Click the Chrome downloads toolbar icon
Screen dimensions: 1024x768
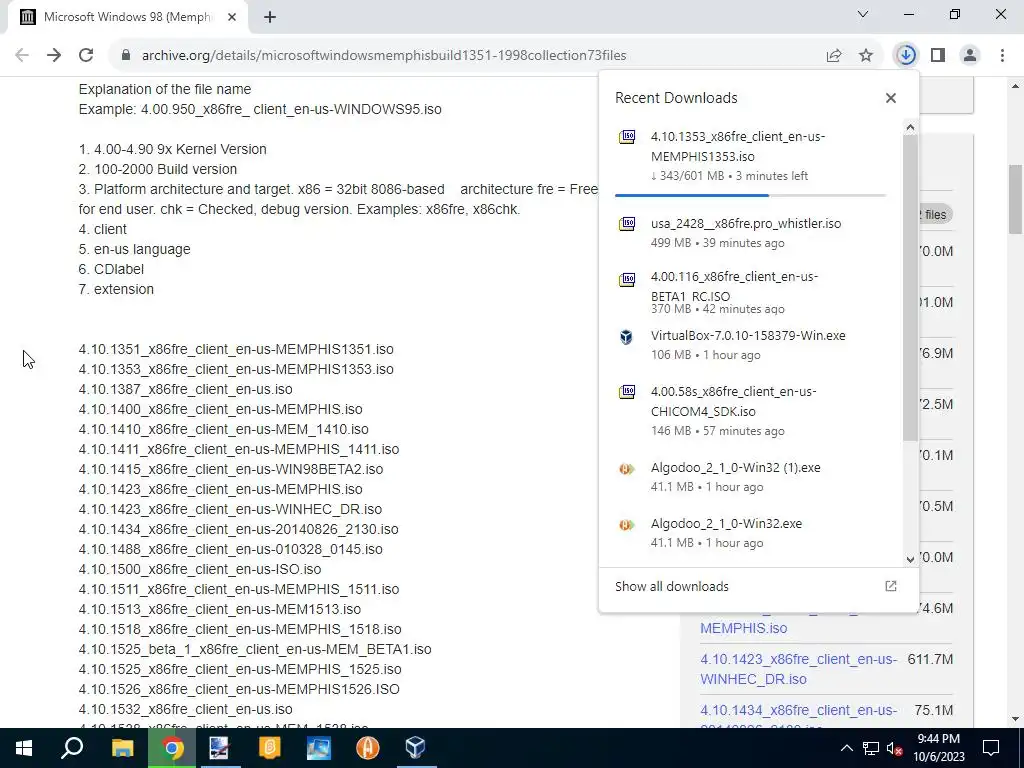pos(906,56)
